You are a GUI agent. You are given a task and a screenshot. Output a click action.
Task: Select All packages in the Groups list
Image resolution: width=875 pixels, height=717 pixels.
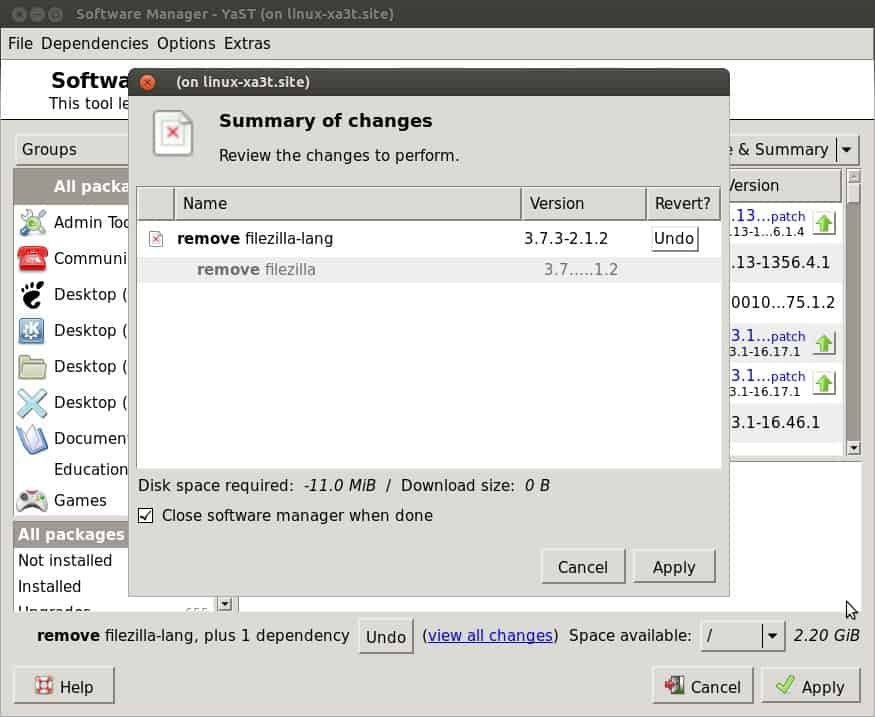72,186
